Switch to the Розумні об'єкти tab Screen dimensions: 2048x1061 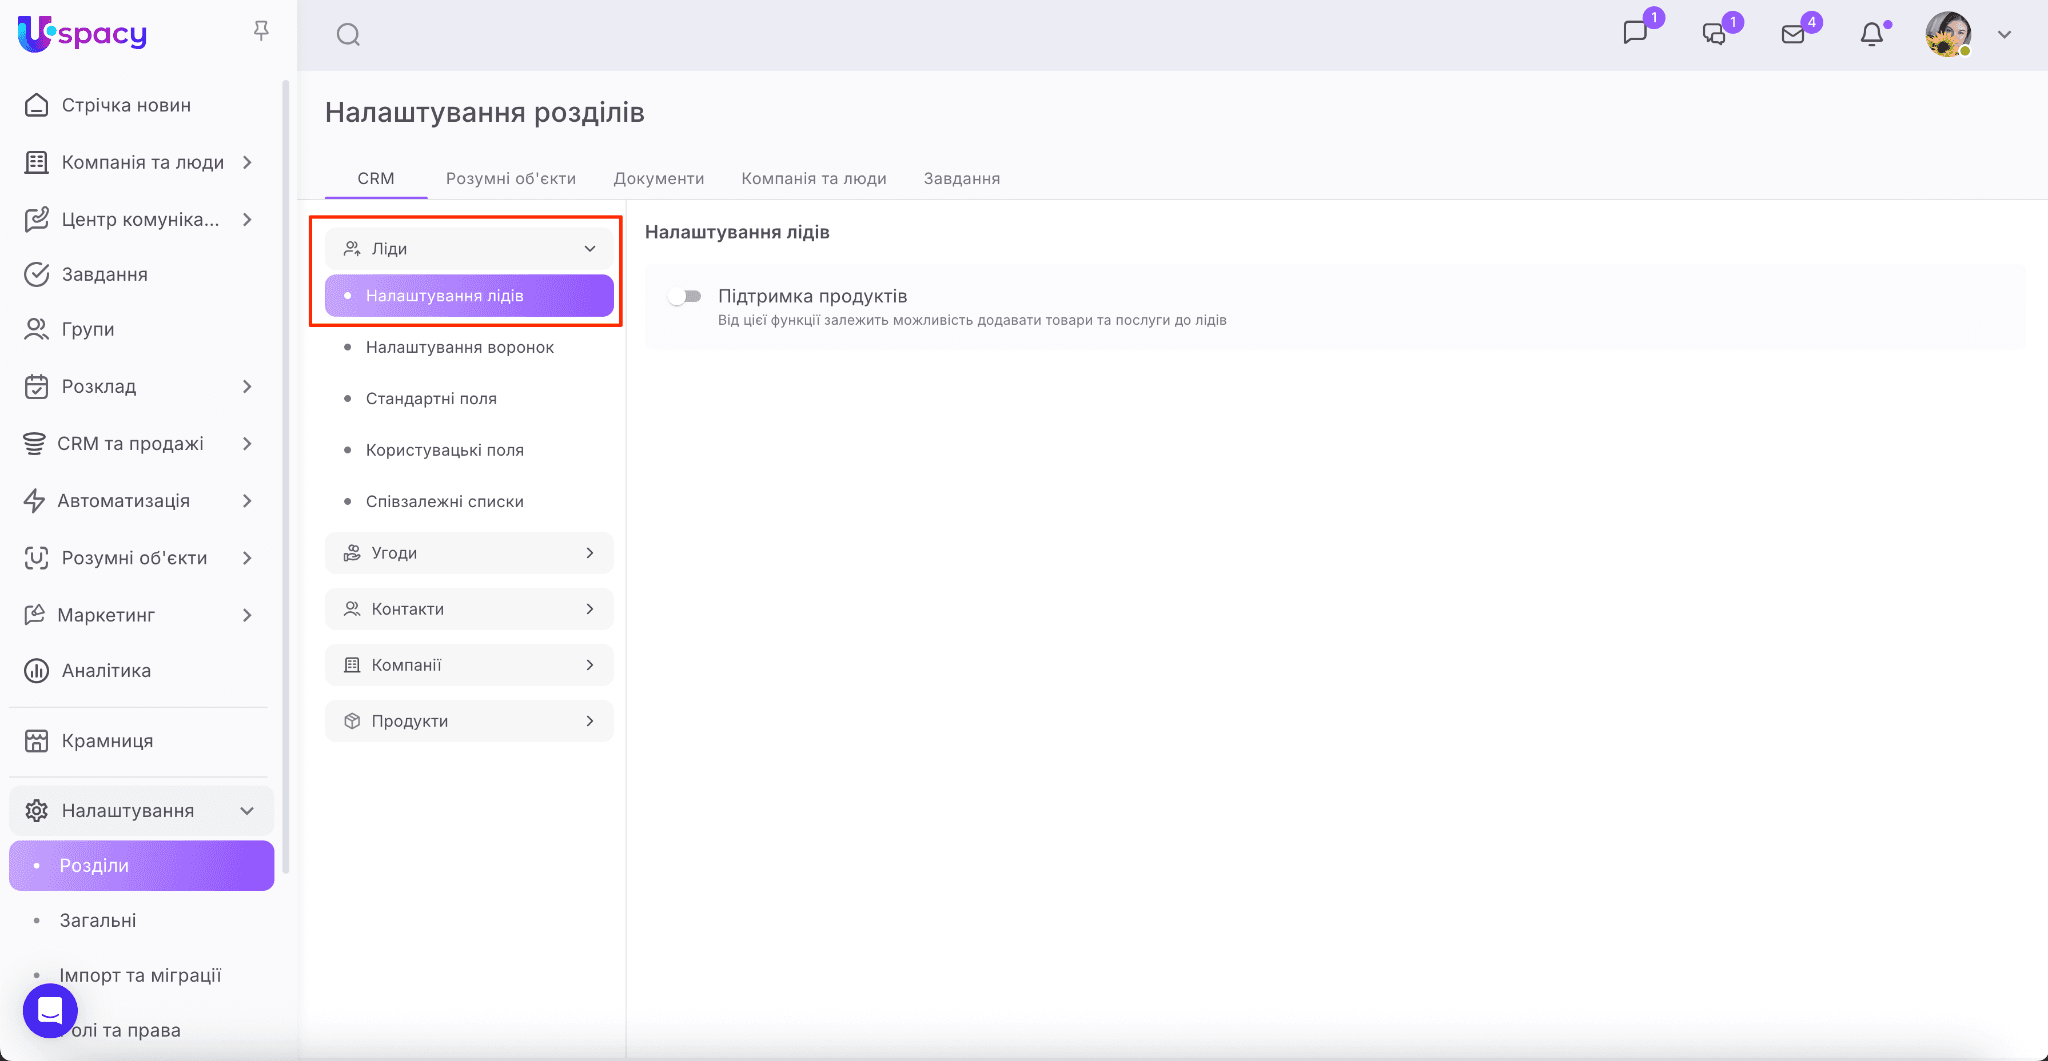click(x=510, y=179)
